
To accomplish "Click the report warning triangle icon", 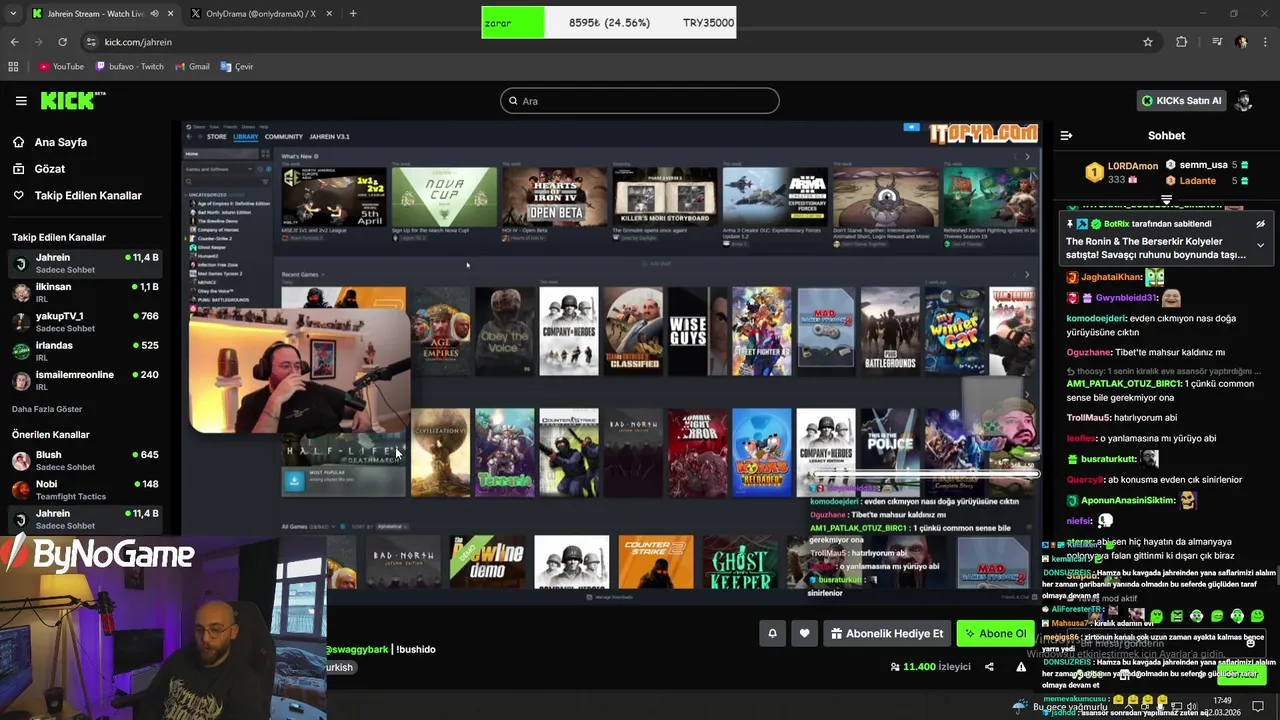I will pos(1021,667).
